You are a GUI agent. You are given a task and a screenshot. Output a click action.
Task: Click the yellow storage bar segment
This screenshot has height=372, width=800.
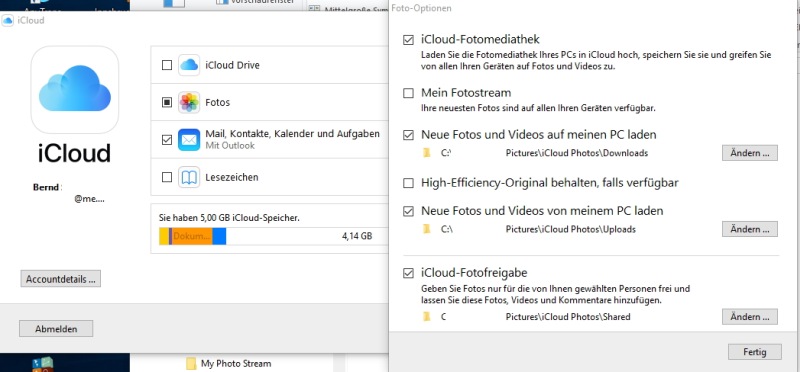[164, 236]
